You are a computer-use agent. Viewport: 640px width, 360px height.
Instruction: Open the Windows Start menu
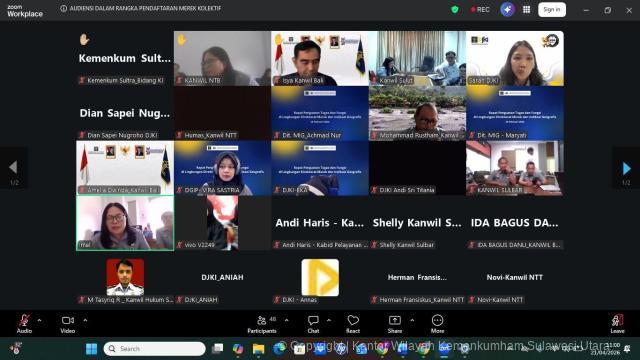tap(91, 349)
